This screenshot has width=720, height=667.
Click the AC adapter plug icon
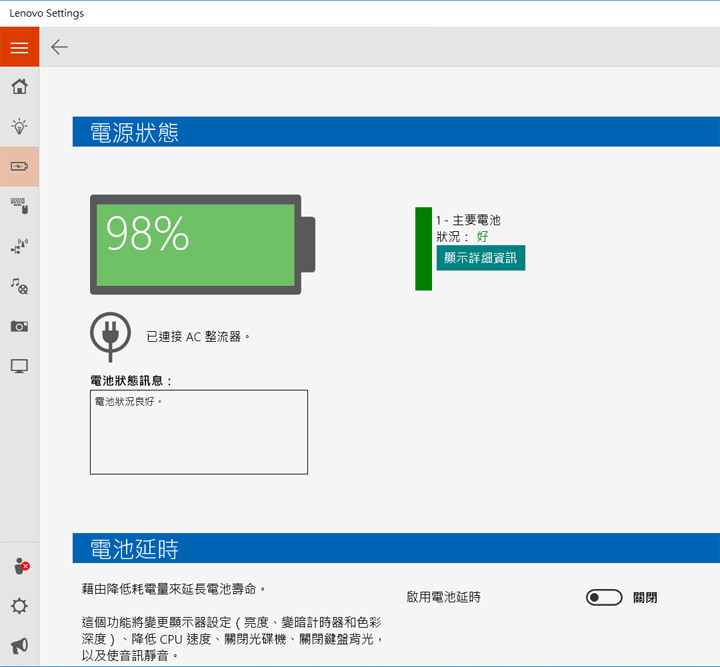pos(109,336)
